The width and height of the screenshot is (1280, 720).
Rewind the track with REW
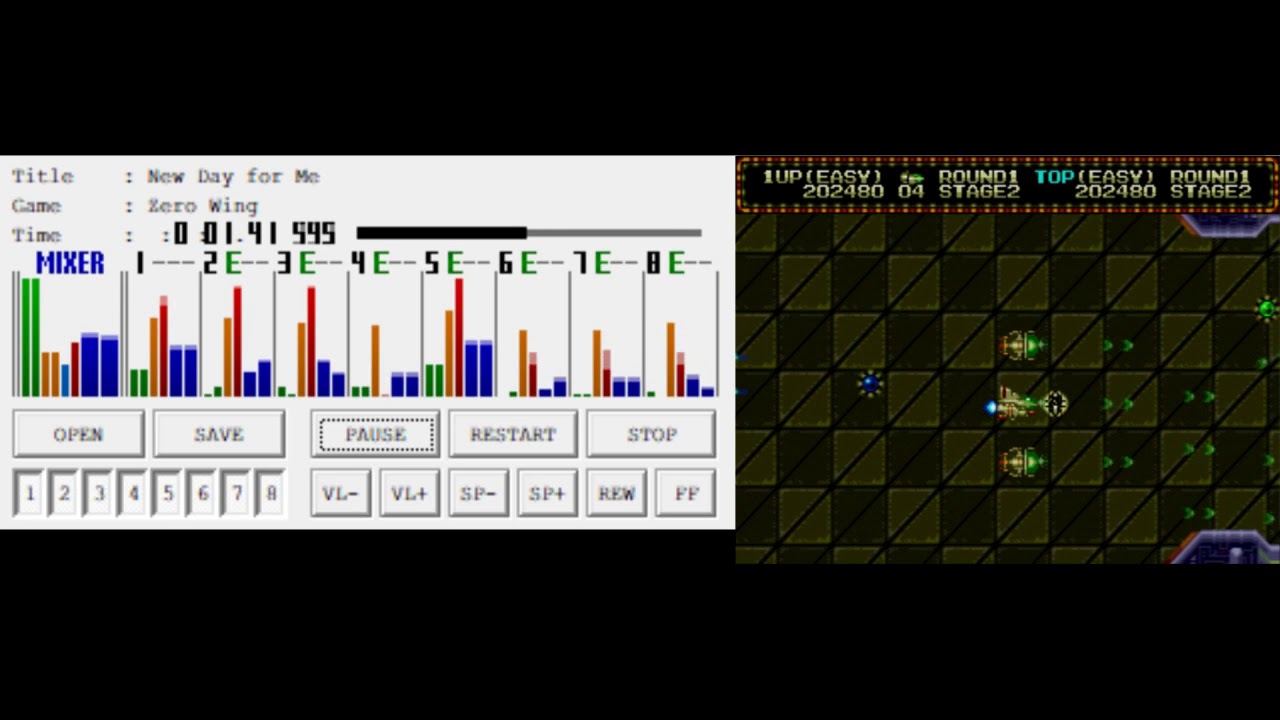click(x=616, y=493)
